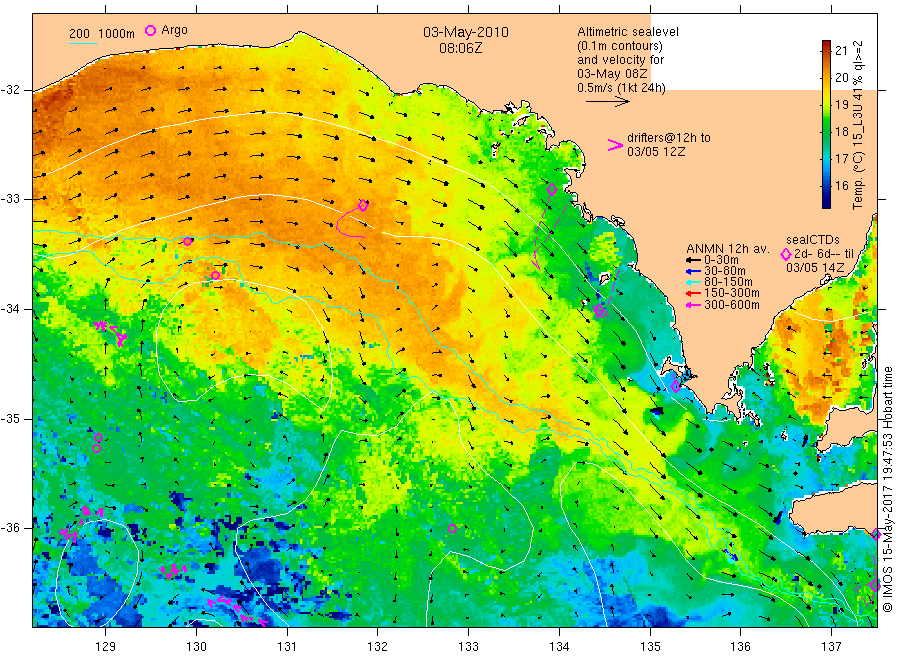
Task: Click the '03-May-2010' date title
Action: (x=466, y=32)
